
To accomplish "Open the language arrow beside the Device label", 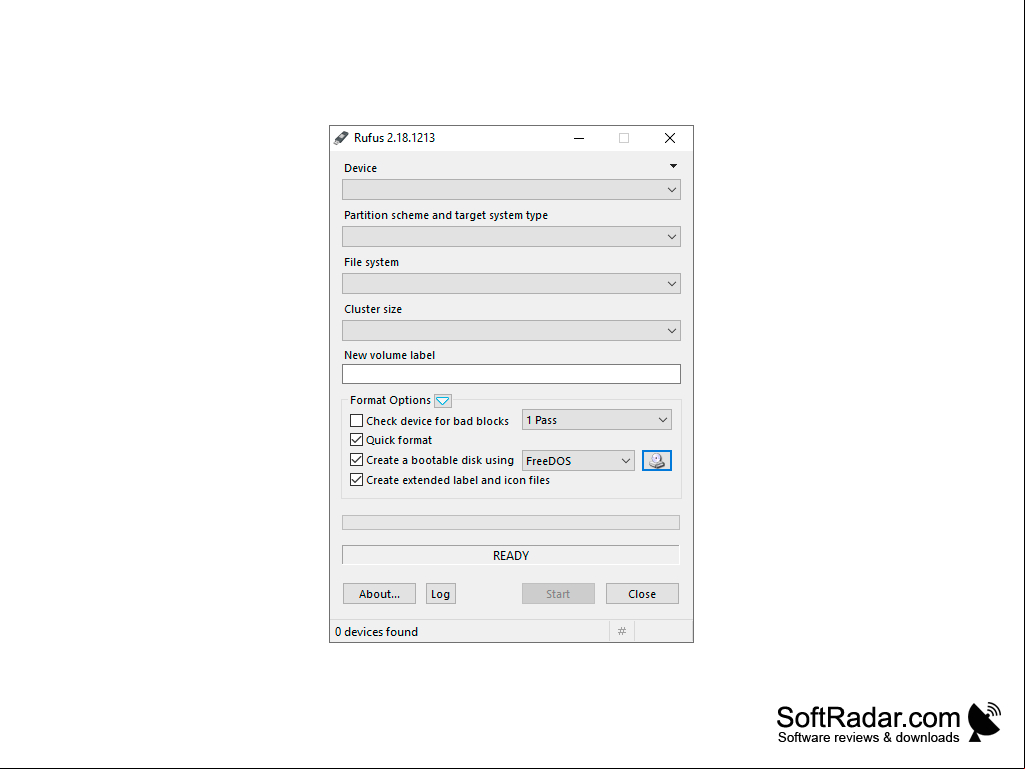I will tap(673, 166).
